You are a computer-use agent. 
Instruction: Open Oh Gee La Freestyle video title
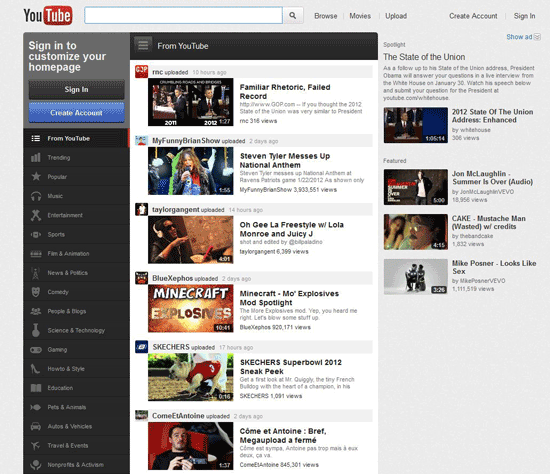coord(291,229)
